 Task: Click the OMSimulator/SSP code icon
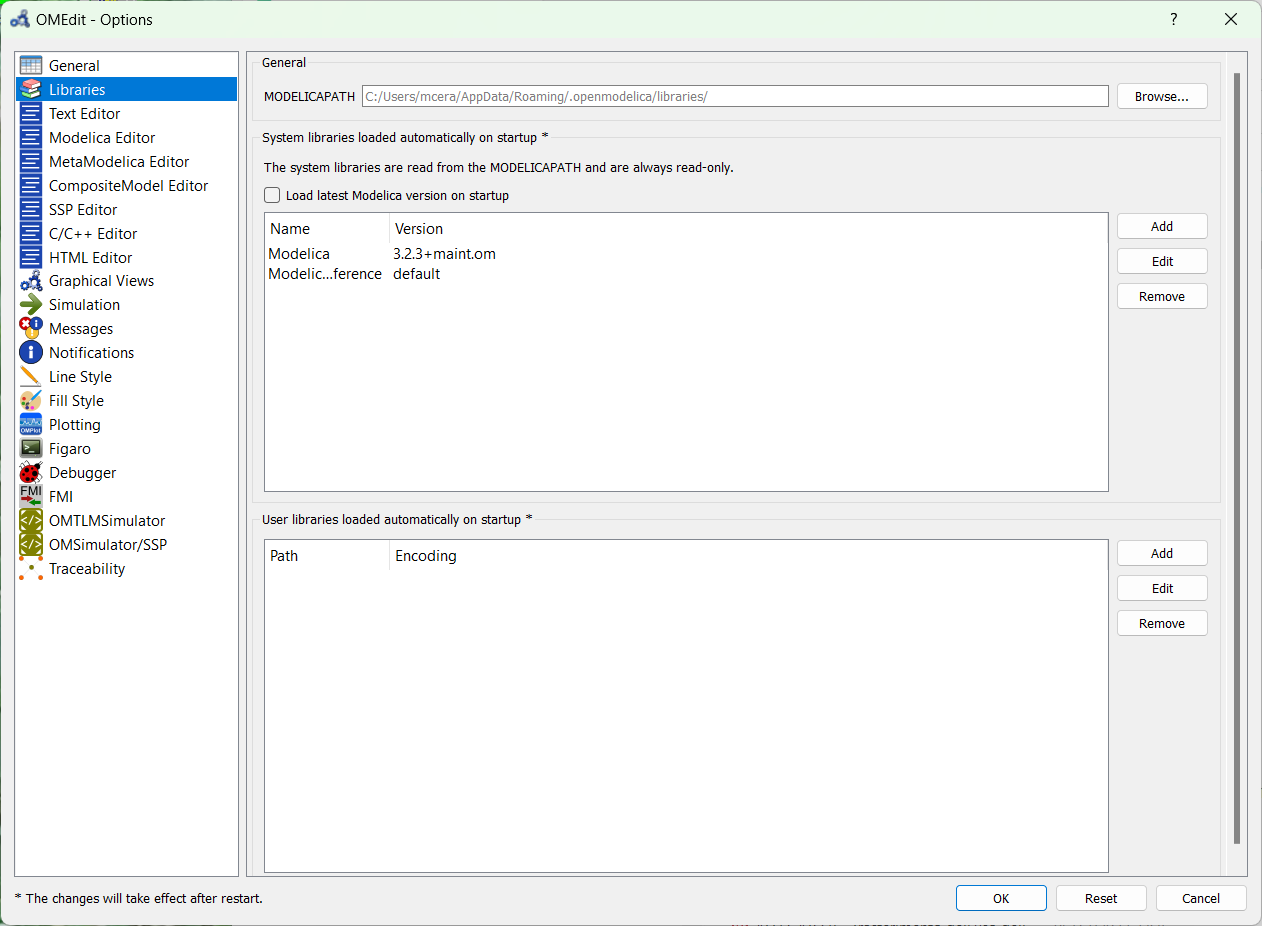[31, 545]
